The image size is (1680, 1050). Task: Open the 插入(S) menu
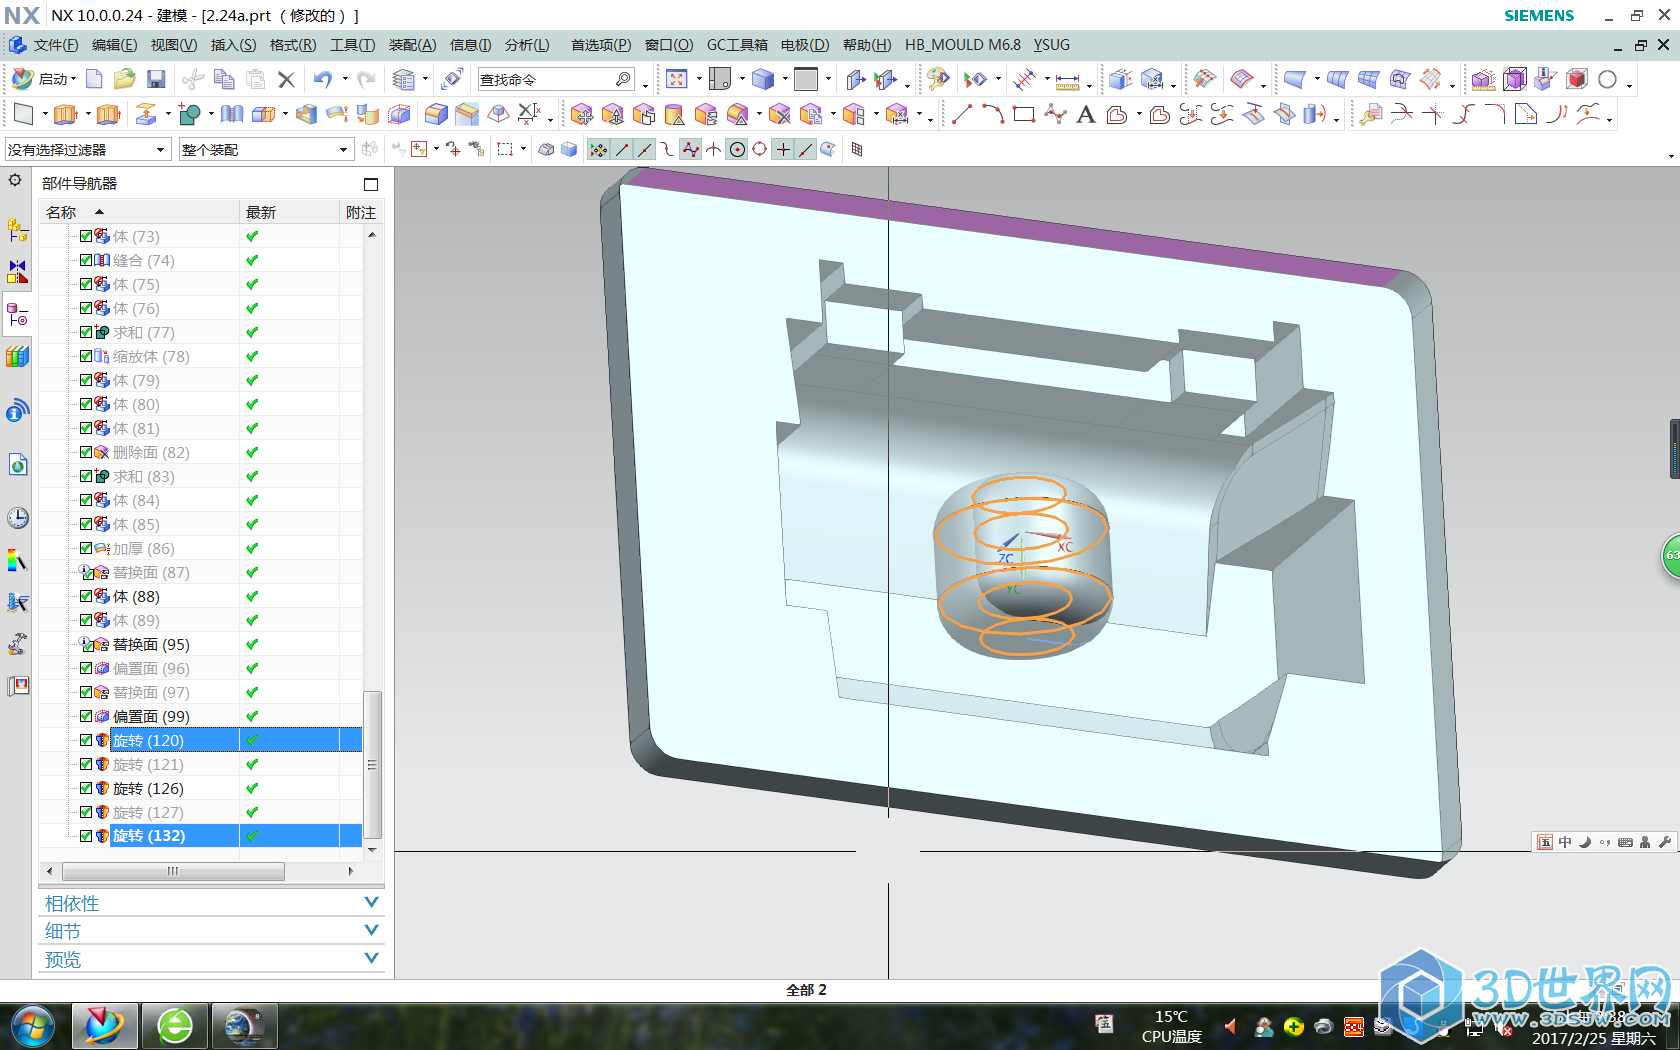(x=233, y=45)
